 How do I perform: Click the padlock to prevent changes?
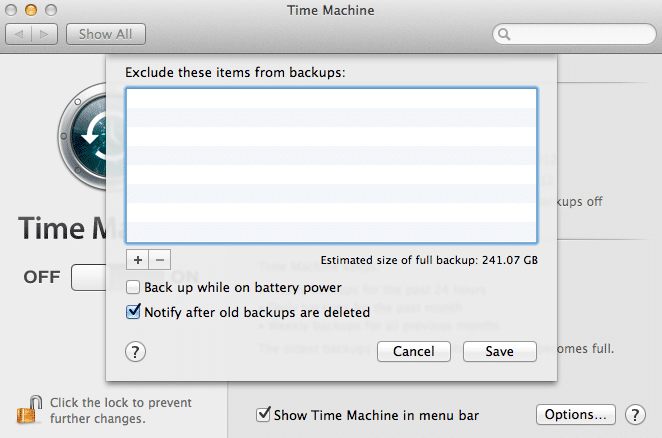coord(26,409)
